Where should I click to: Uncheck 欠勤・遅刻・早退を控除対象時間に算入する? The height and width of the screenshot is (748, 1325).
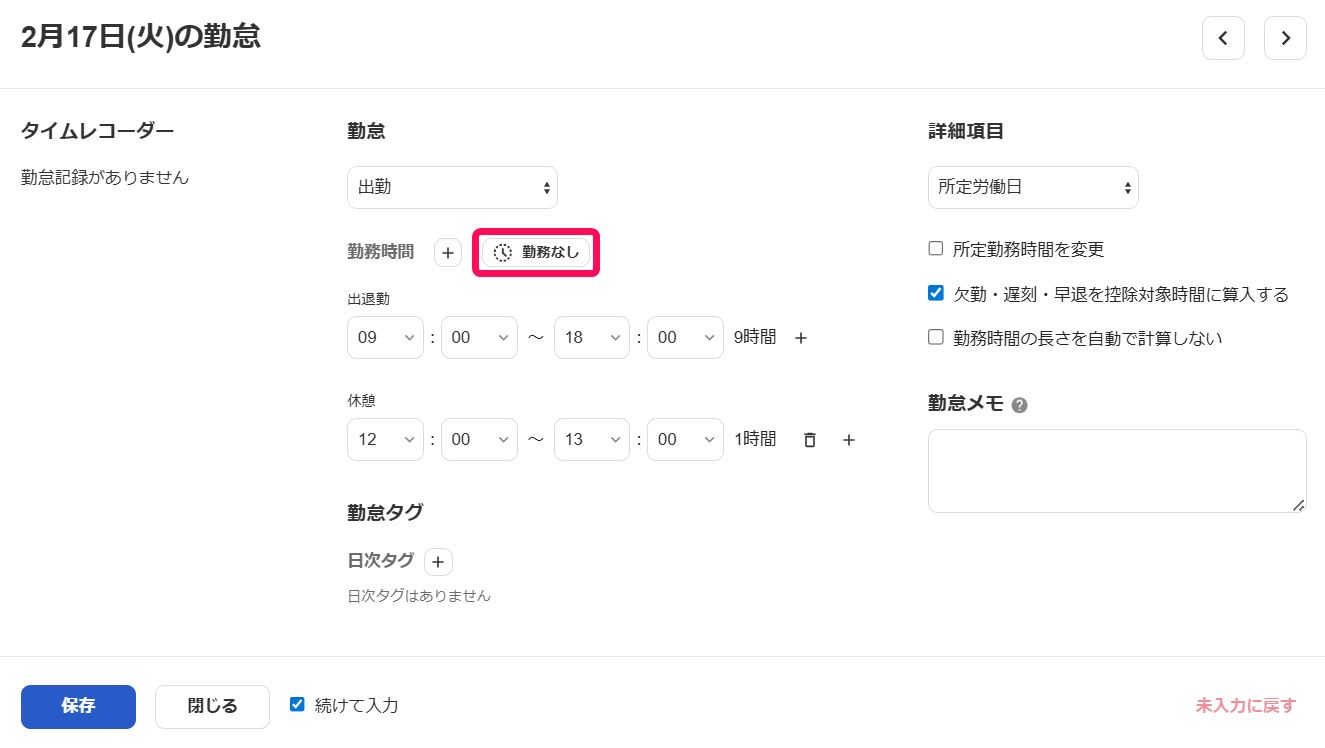pyautogui.click(x=936, y=294)
